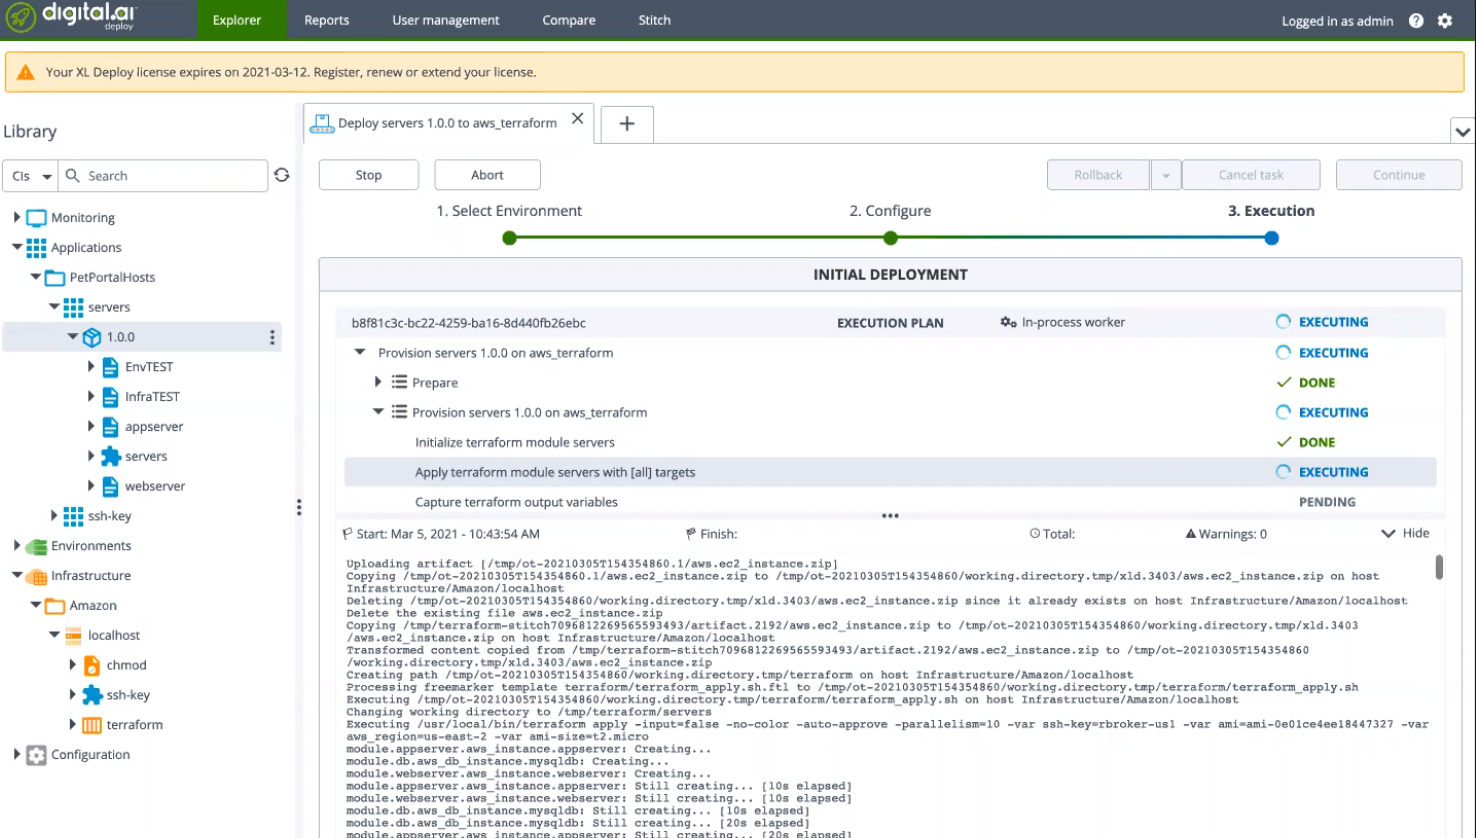The width and height of the screenshot is (1476, 838).
Task: Abort the deployment task
Action: pos(487,175)
